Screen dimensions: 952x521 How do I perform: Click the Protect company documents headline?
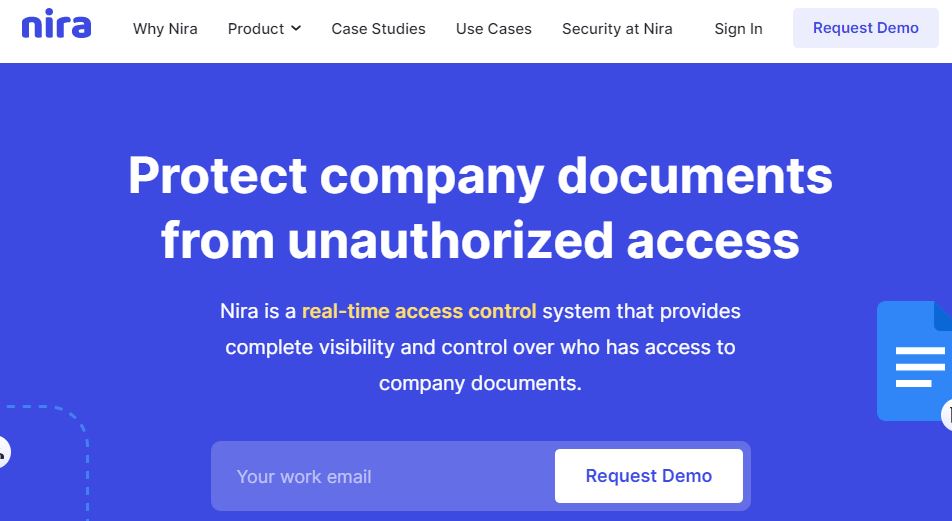[480, 176]
